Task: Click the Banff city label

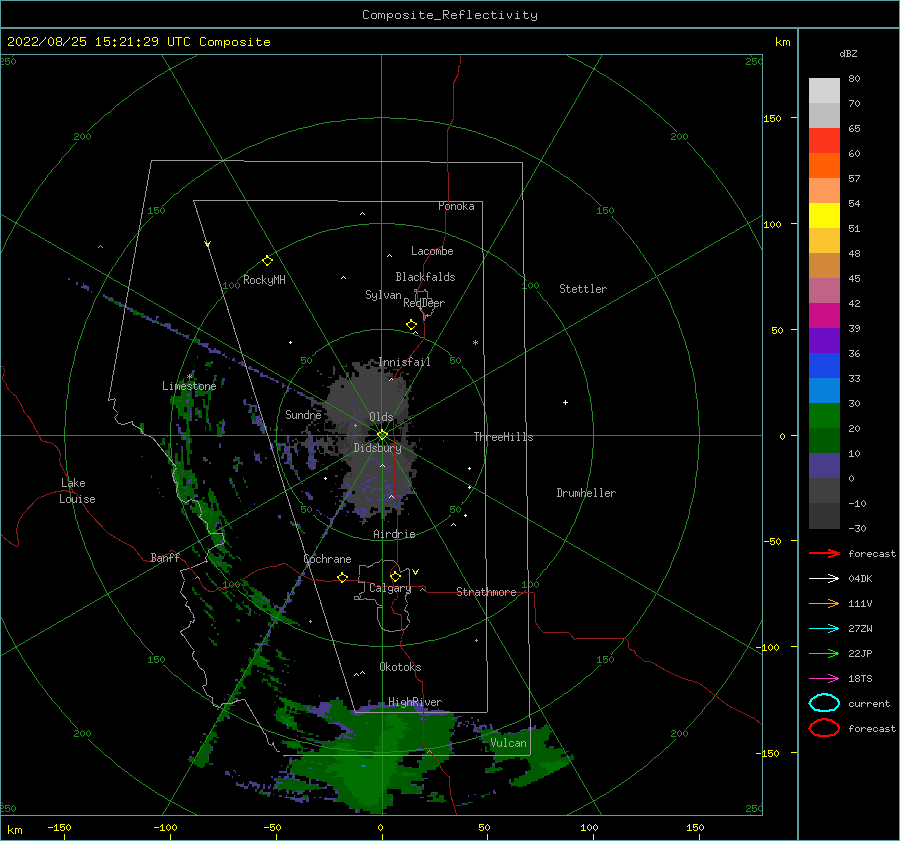Action: pyautogui.click(x=165, y=557)
